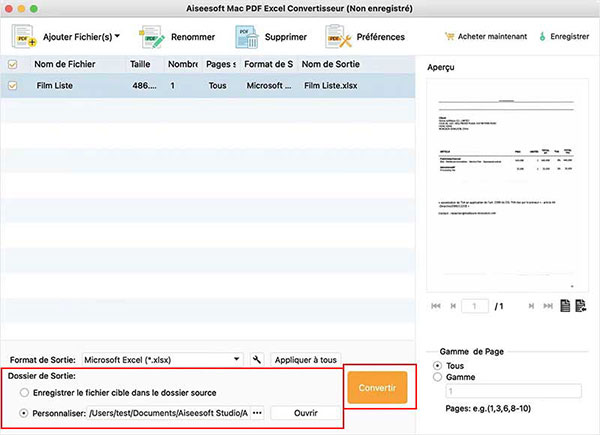Click the Ajouter Fichier(s) PDF plus icon
This screenshot has height=435, width=600.
point(24,37)
